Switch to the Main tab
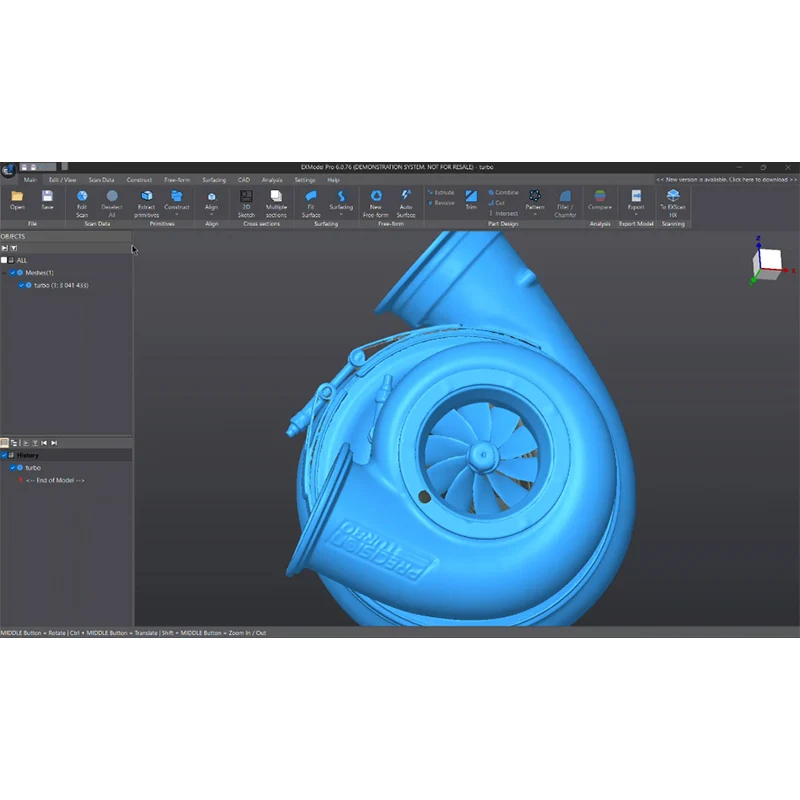The image size is (800, 800). tap(30, 180)
